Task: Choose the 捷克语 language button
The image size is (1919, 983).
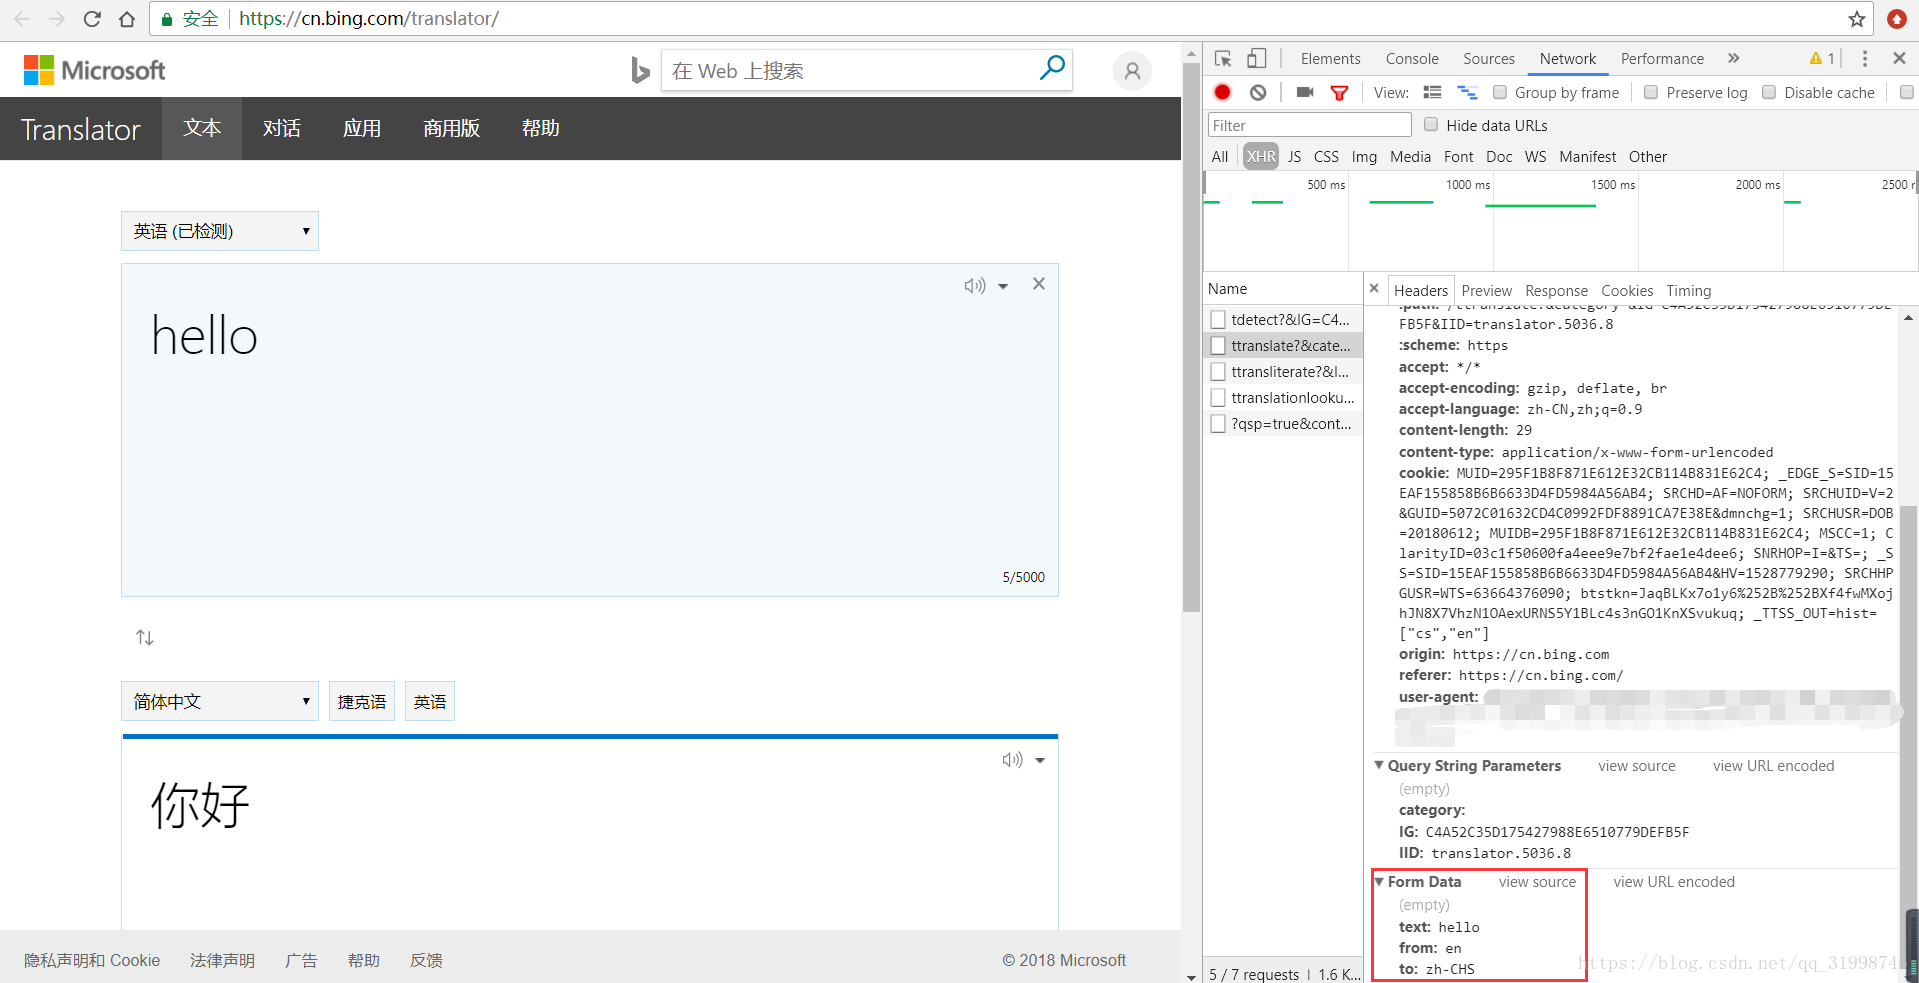Action: pos(362,701)
